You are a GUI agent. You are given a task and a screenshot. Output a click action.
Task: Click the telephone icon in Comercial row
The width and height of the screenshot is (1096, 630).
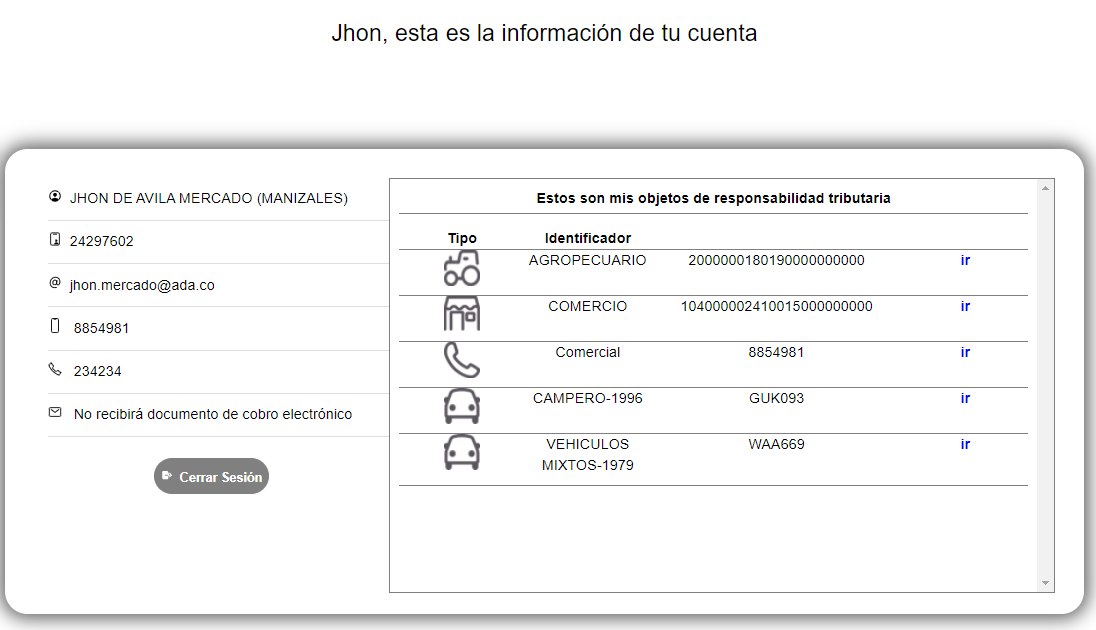(462, 360)
